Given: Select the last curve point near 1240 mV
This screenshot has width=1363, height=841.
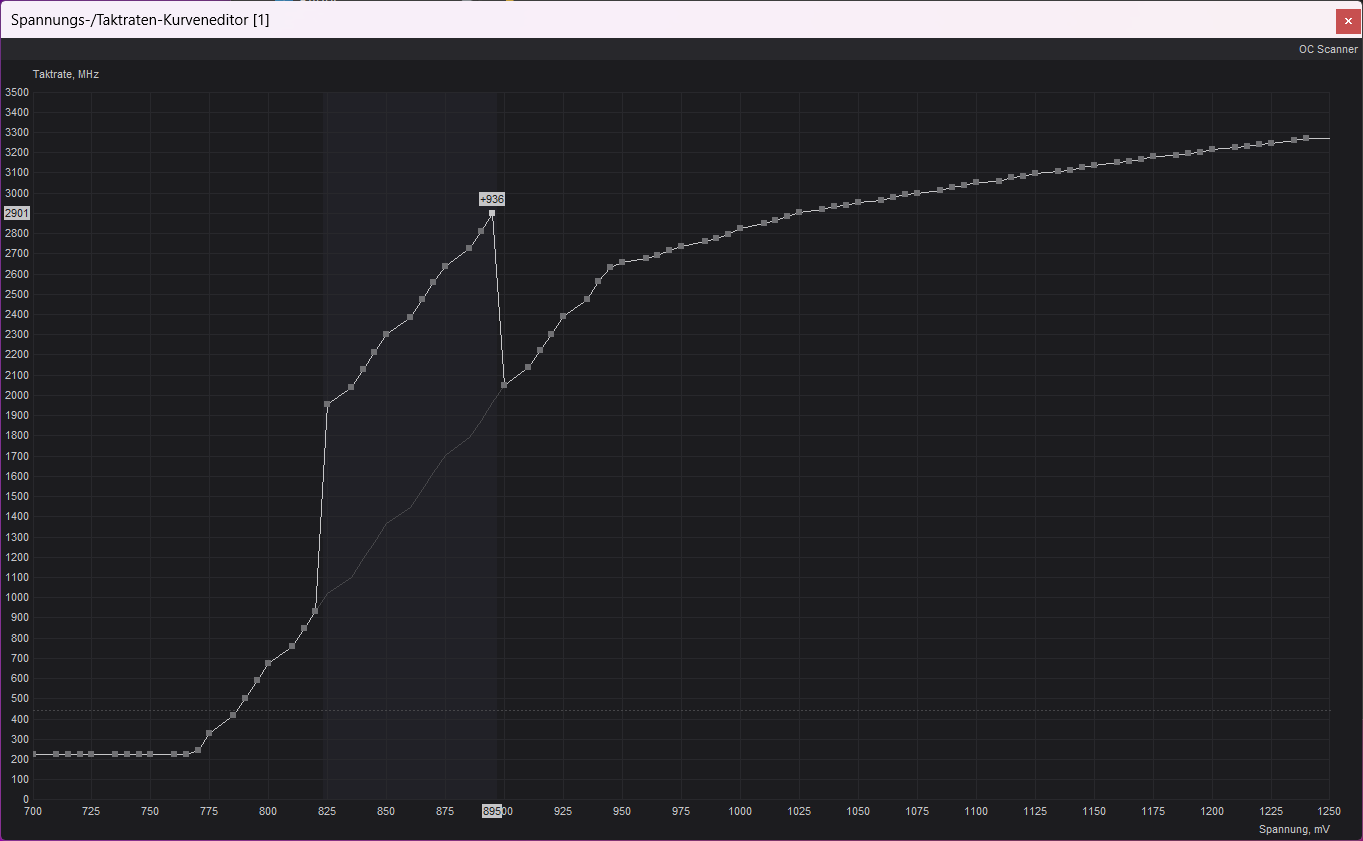Looking at the screenshot, I should [1306, 138].
